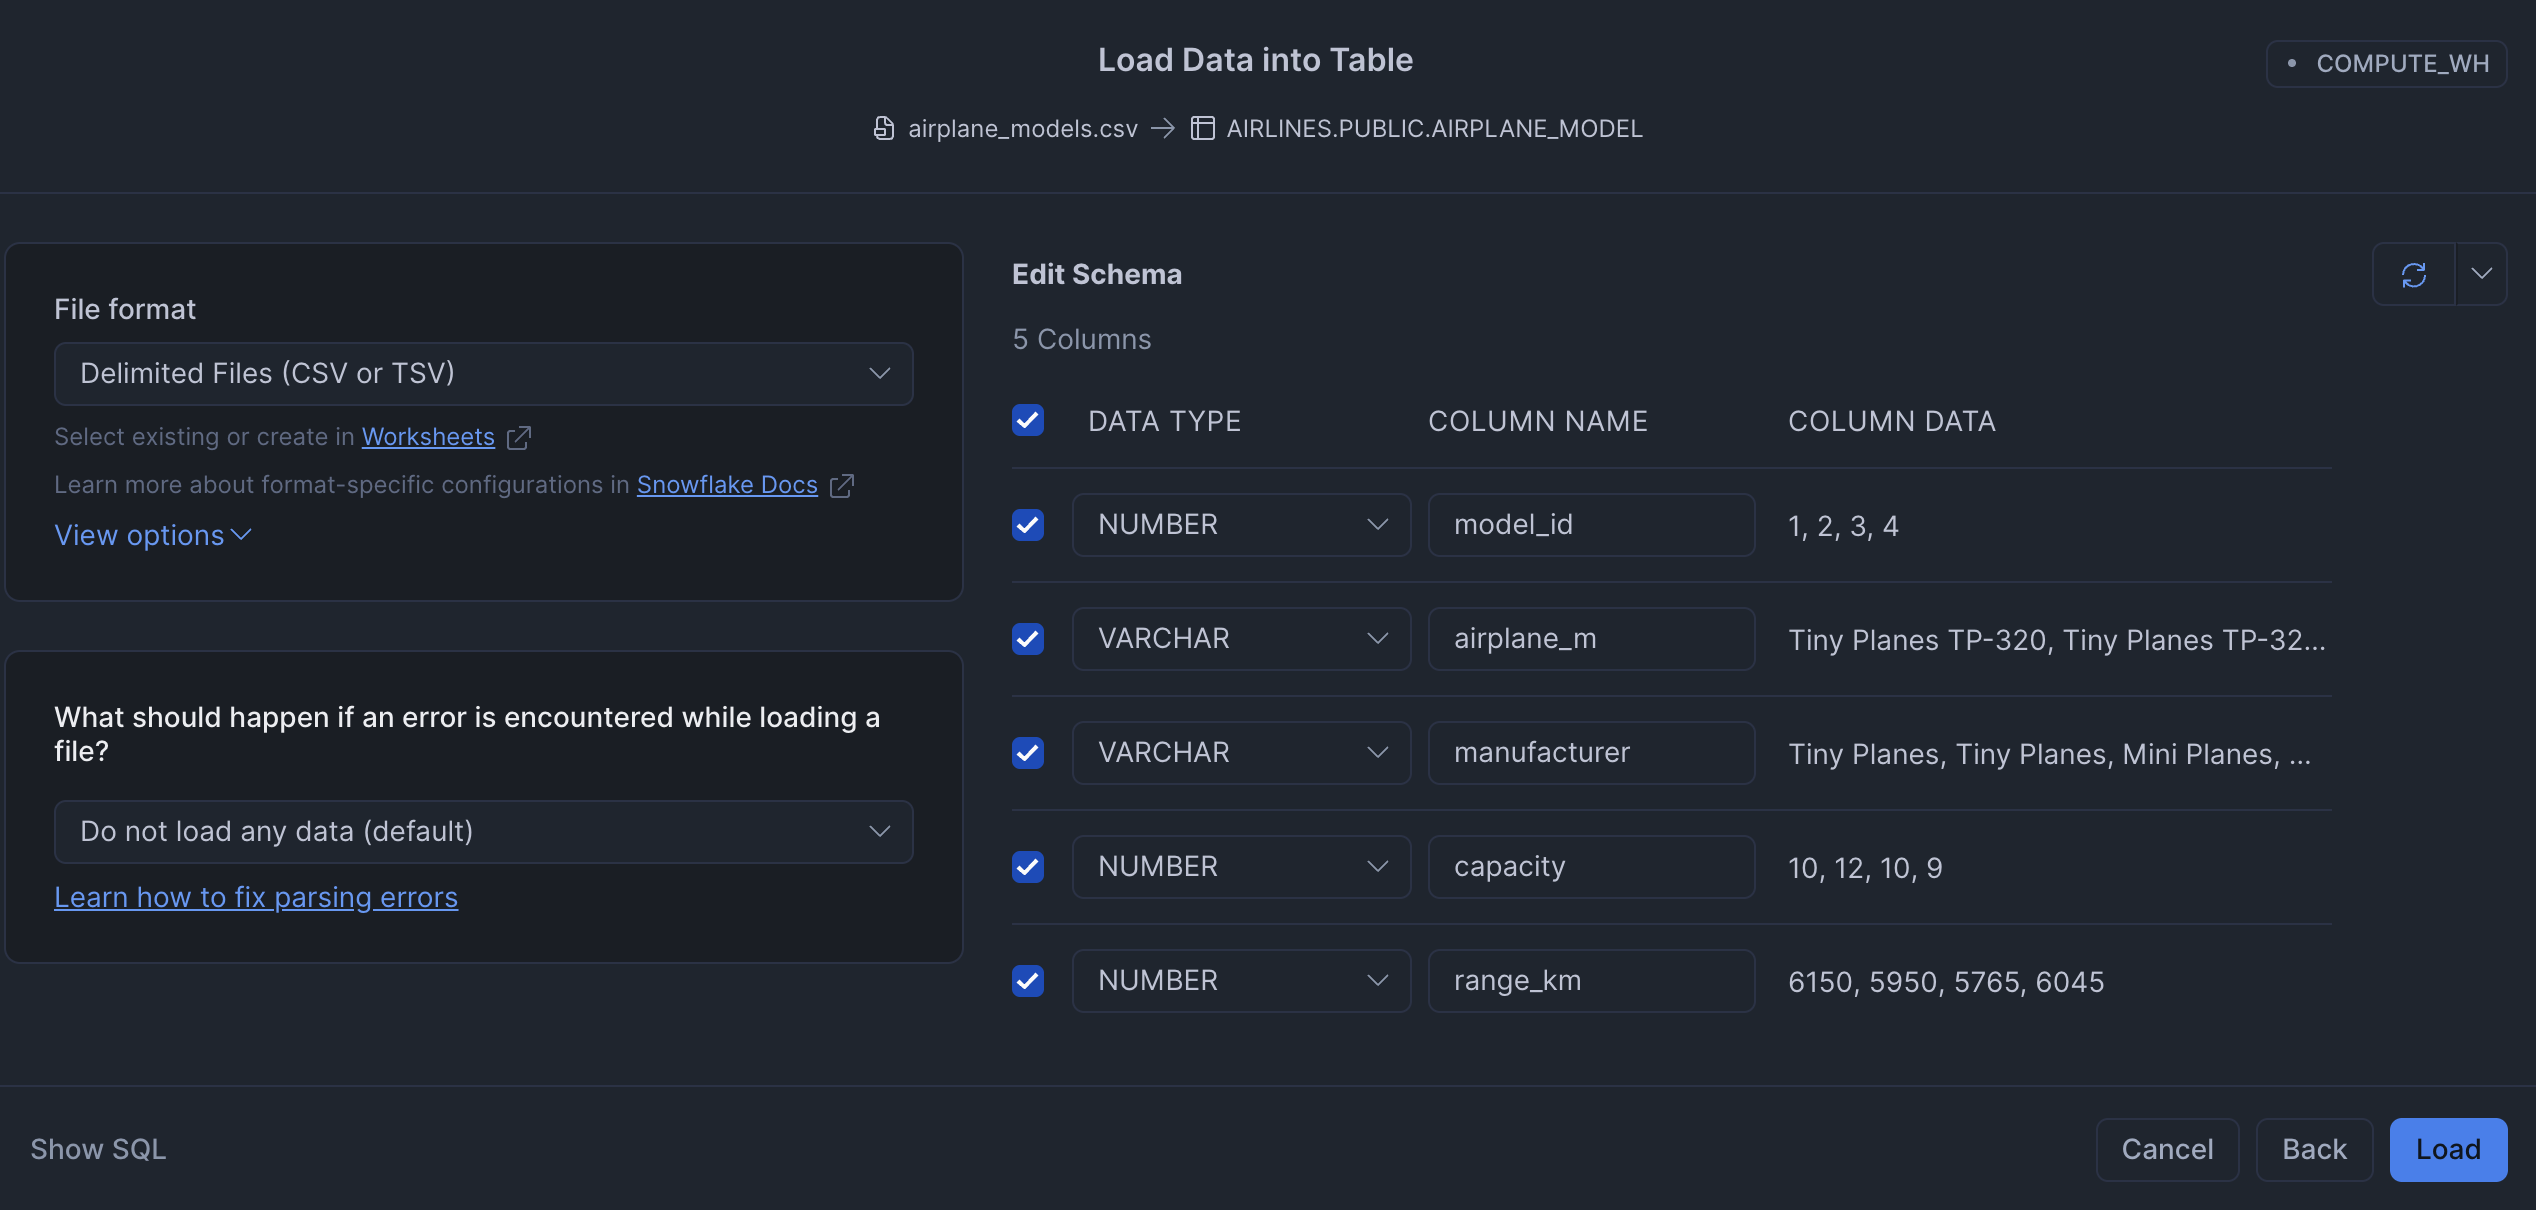The width and height of the screenshot is (2536, 1210).
Task: Toggle the manufacturer column checkbox
Action: coord(1028,752)
